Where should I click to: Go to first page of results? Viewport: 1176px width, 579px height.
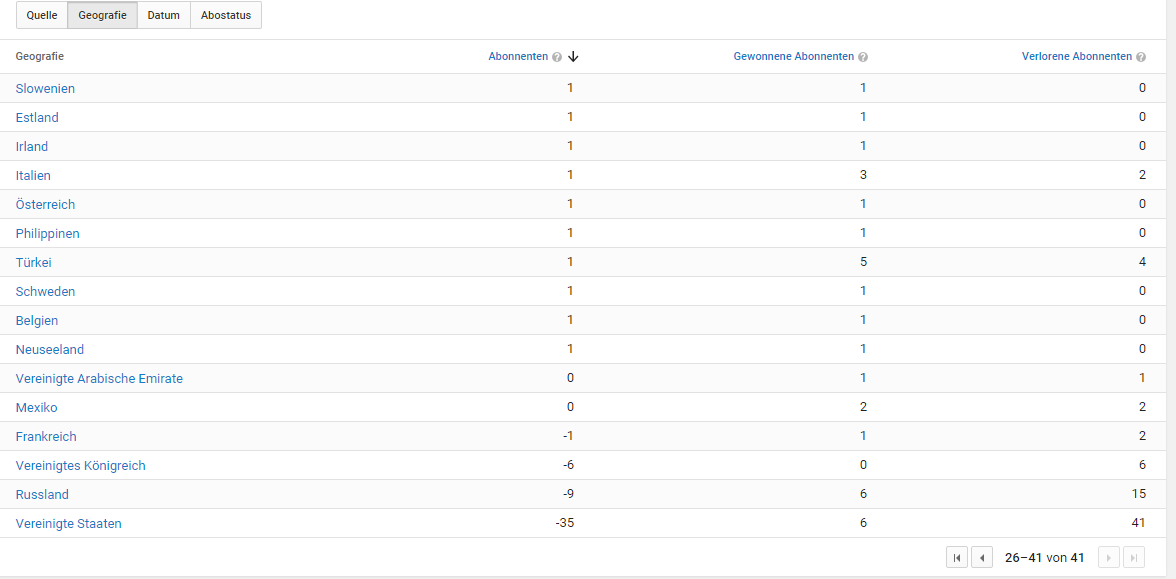(957, 558)
